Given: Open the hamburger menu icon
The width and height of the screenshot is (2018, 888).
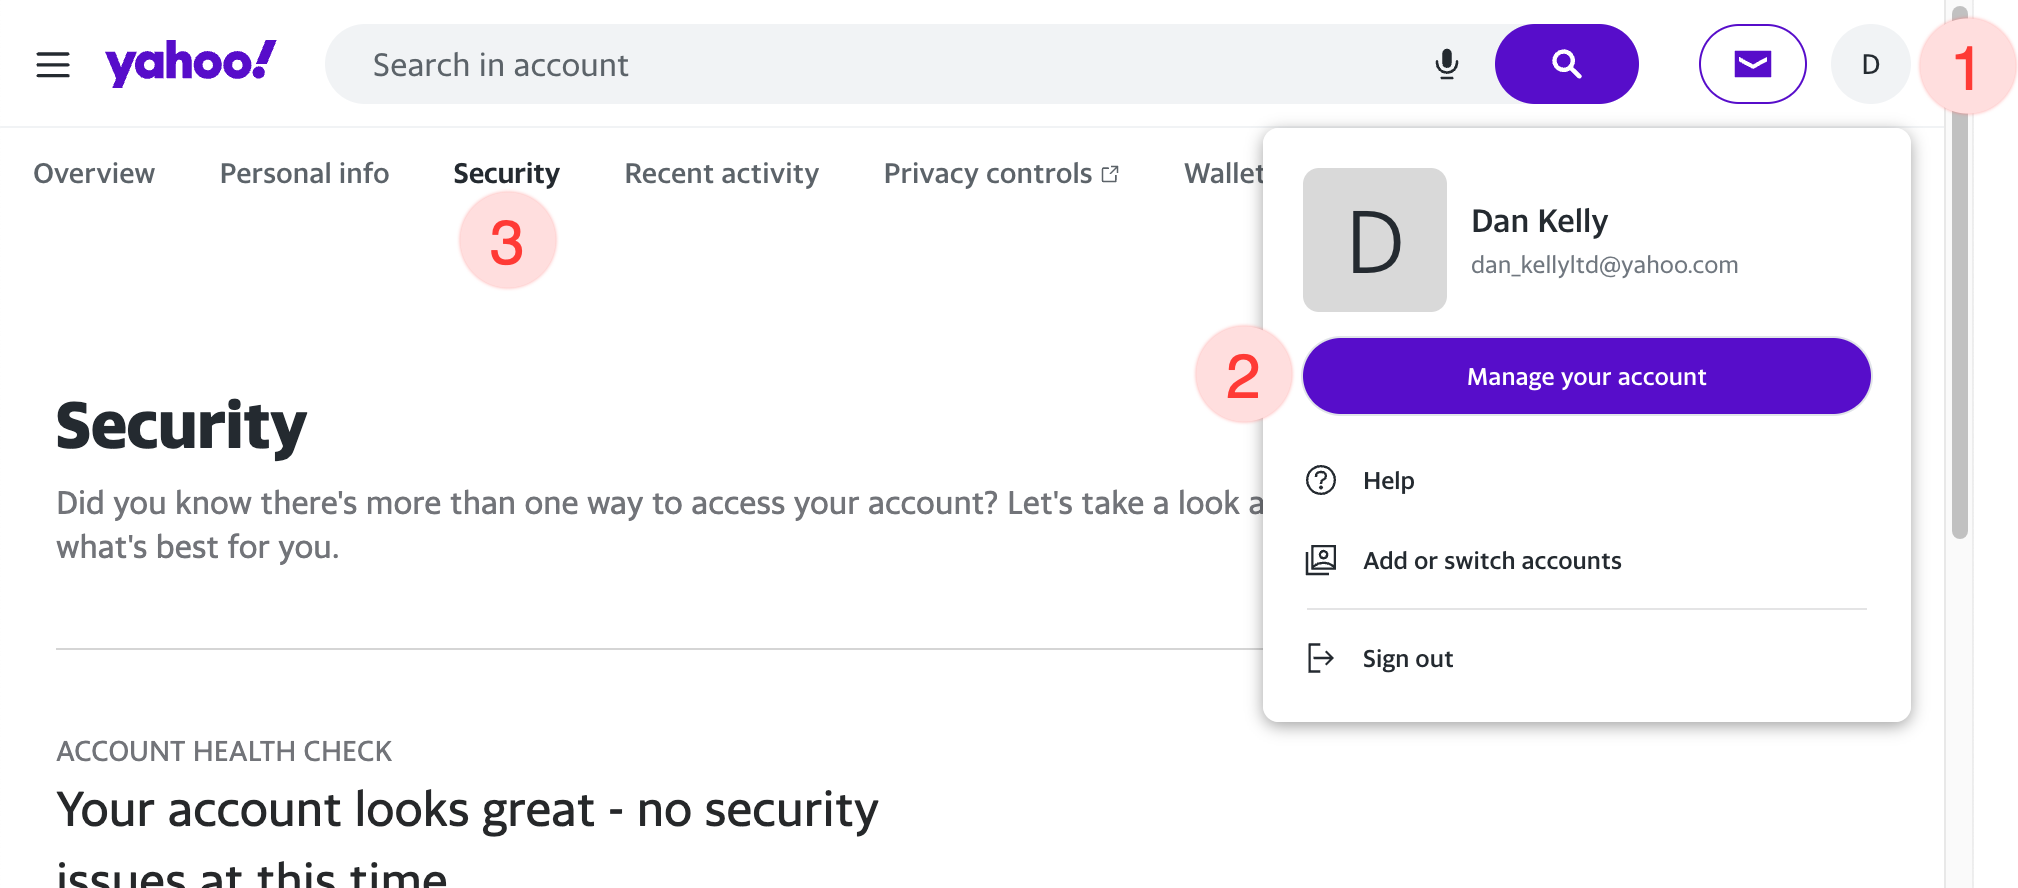Looking at the screenshot, I should pyautogui.click(x=53, y=65).
